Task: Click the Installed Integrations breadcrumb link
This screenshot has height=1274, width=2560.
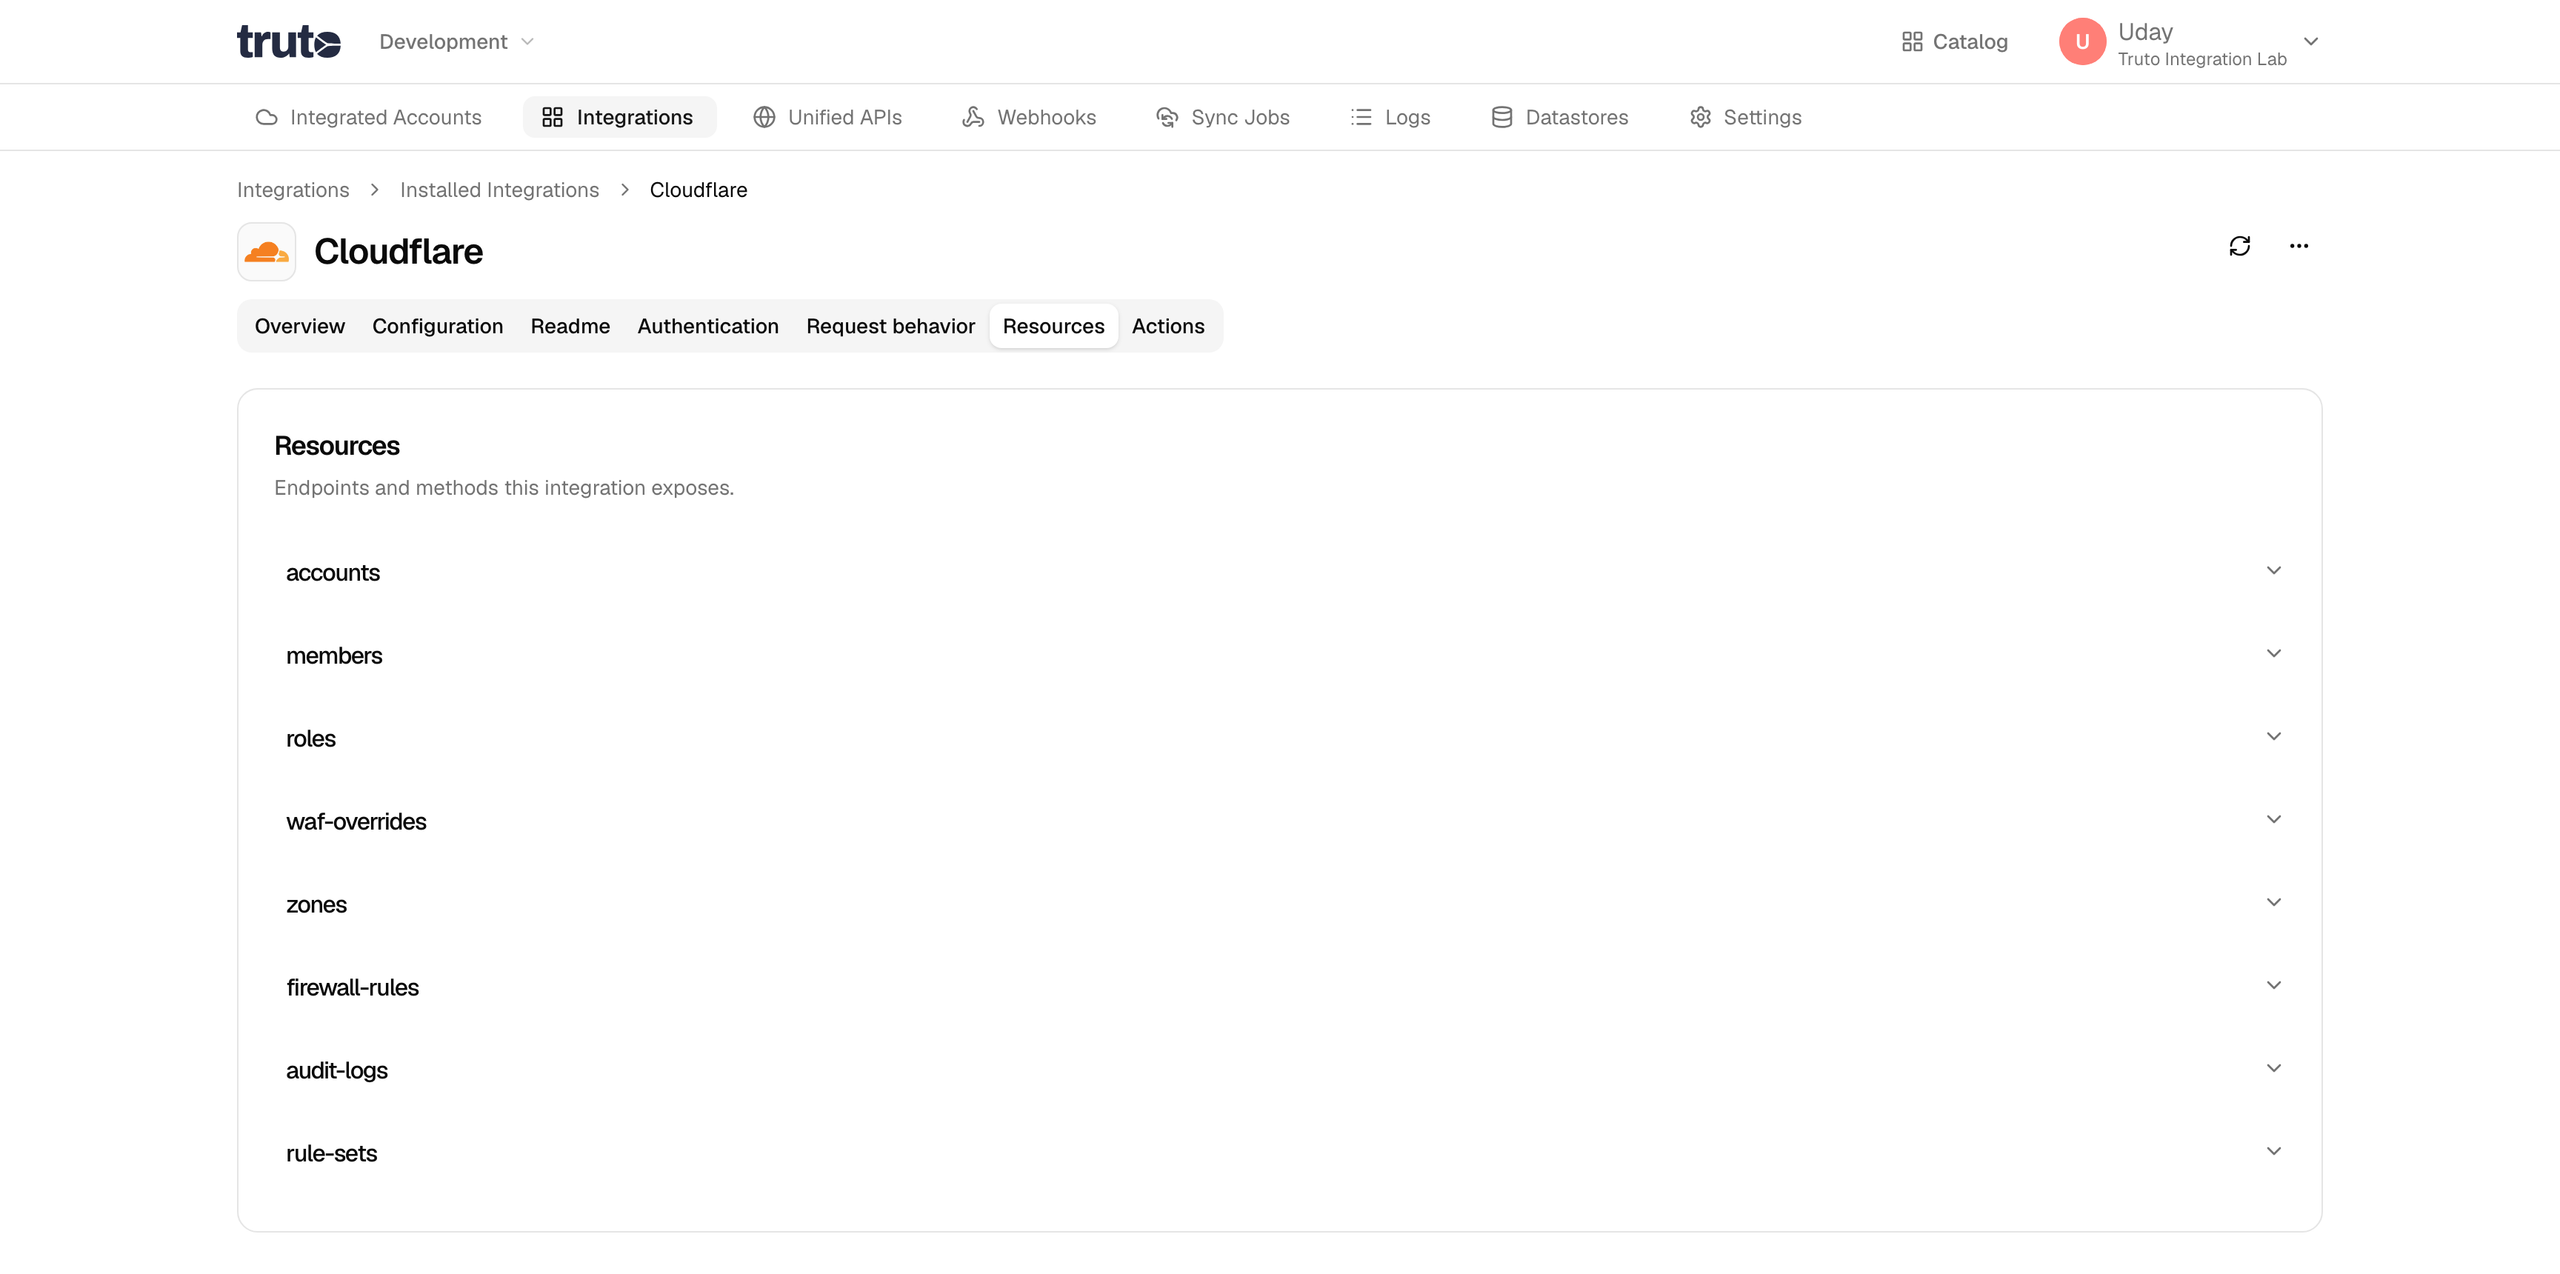Action: coord(499,190)
